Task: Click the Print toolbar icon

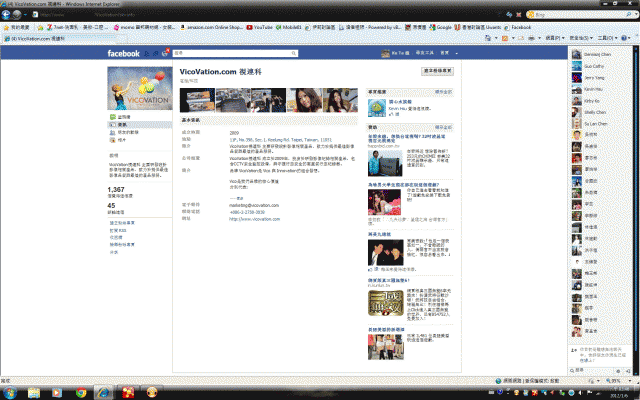Action: (531, 38)
